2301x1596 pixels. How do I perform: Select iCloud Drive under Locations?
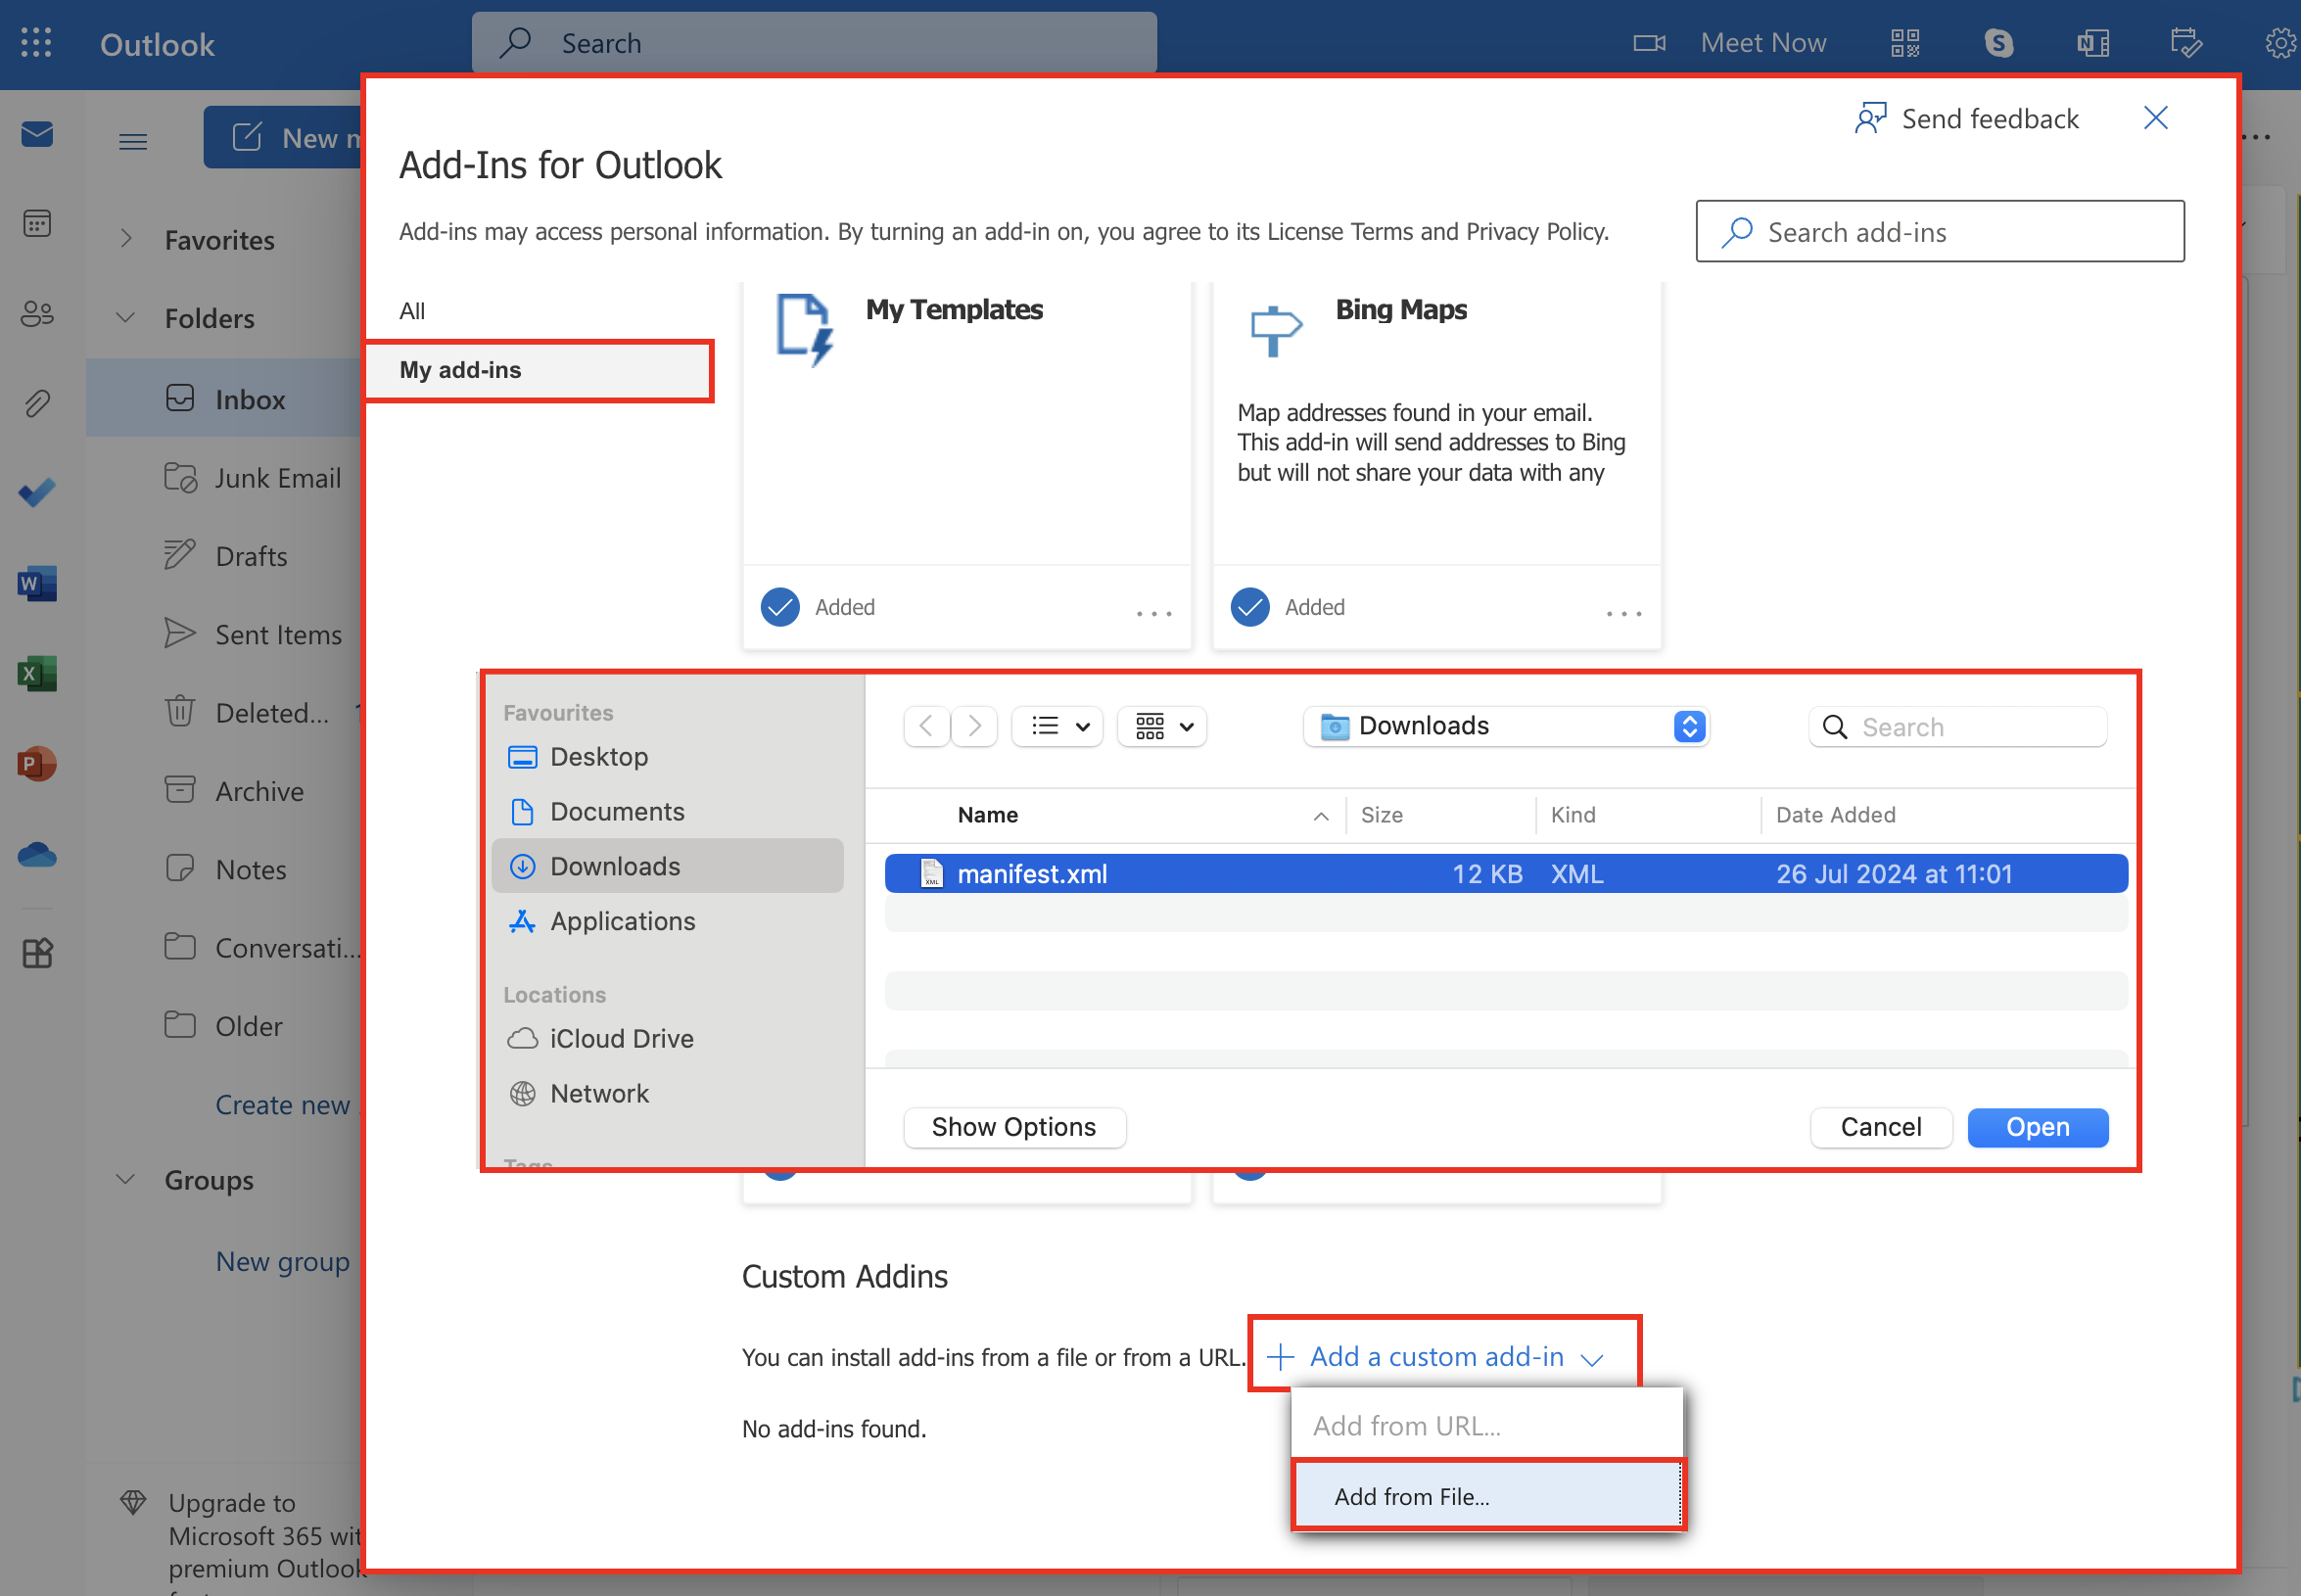click(668, 1039)
